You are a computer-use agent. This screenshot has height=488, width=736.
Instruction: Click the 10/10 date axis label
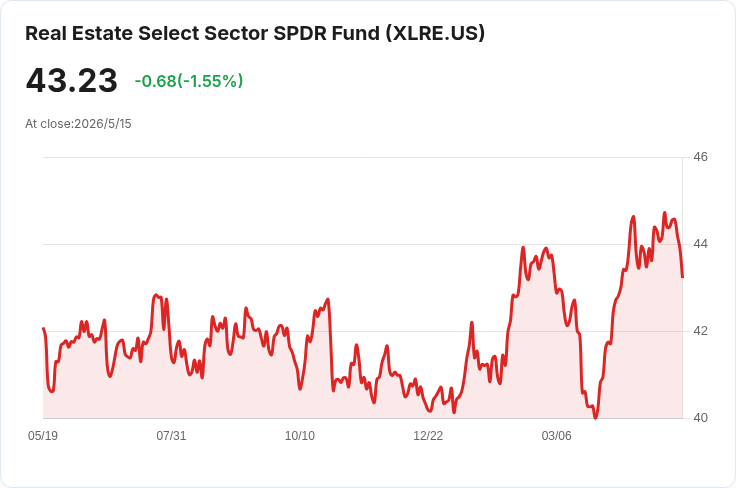[300, 435]
